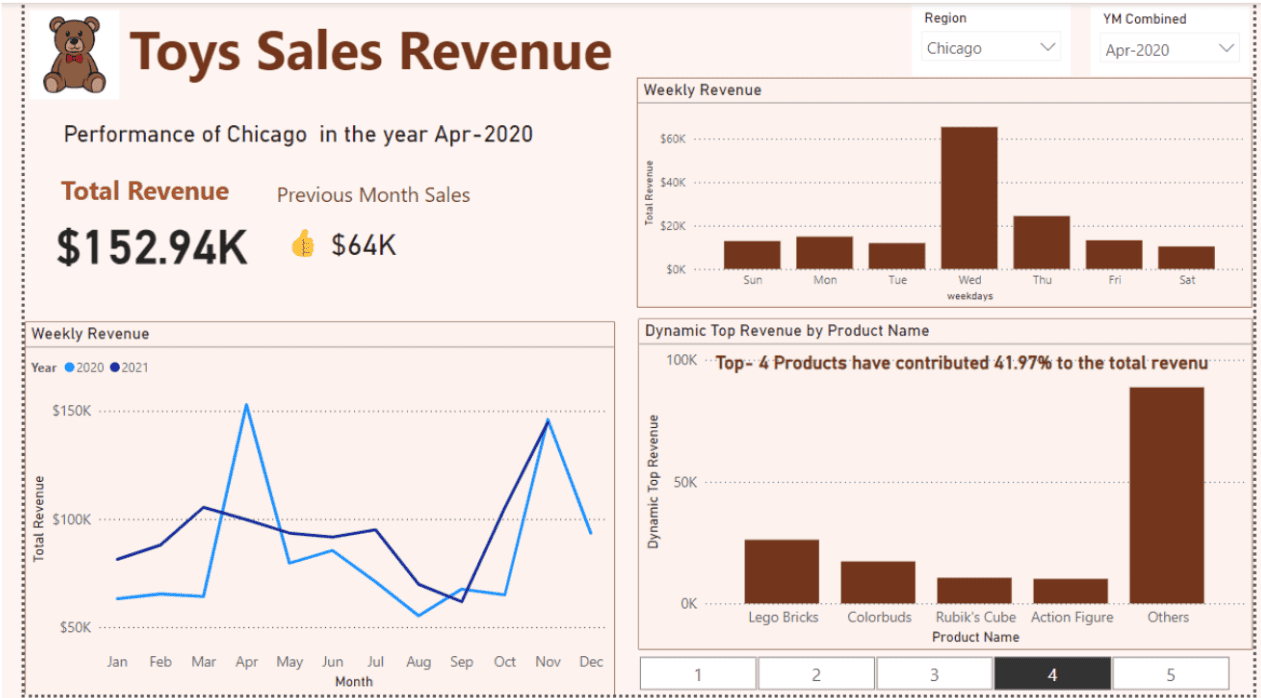Screen dimensions: 1261x698
Task: Select the Others bar in product chart
Action: 1166,495
